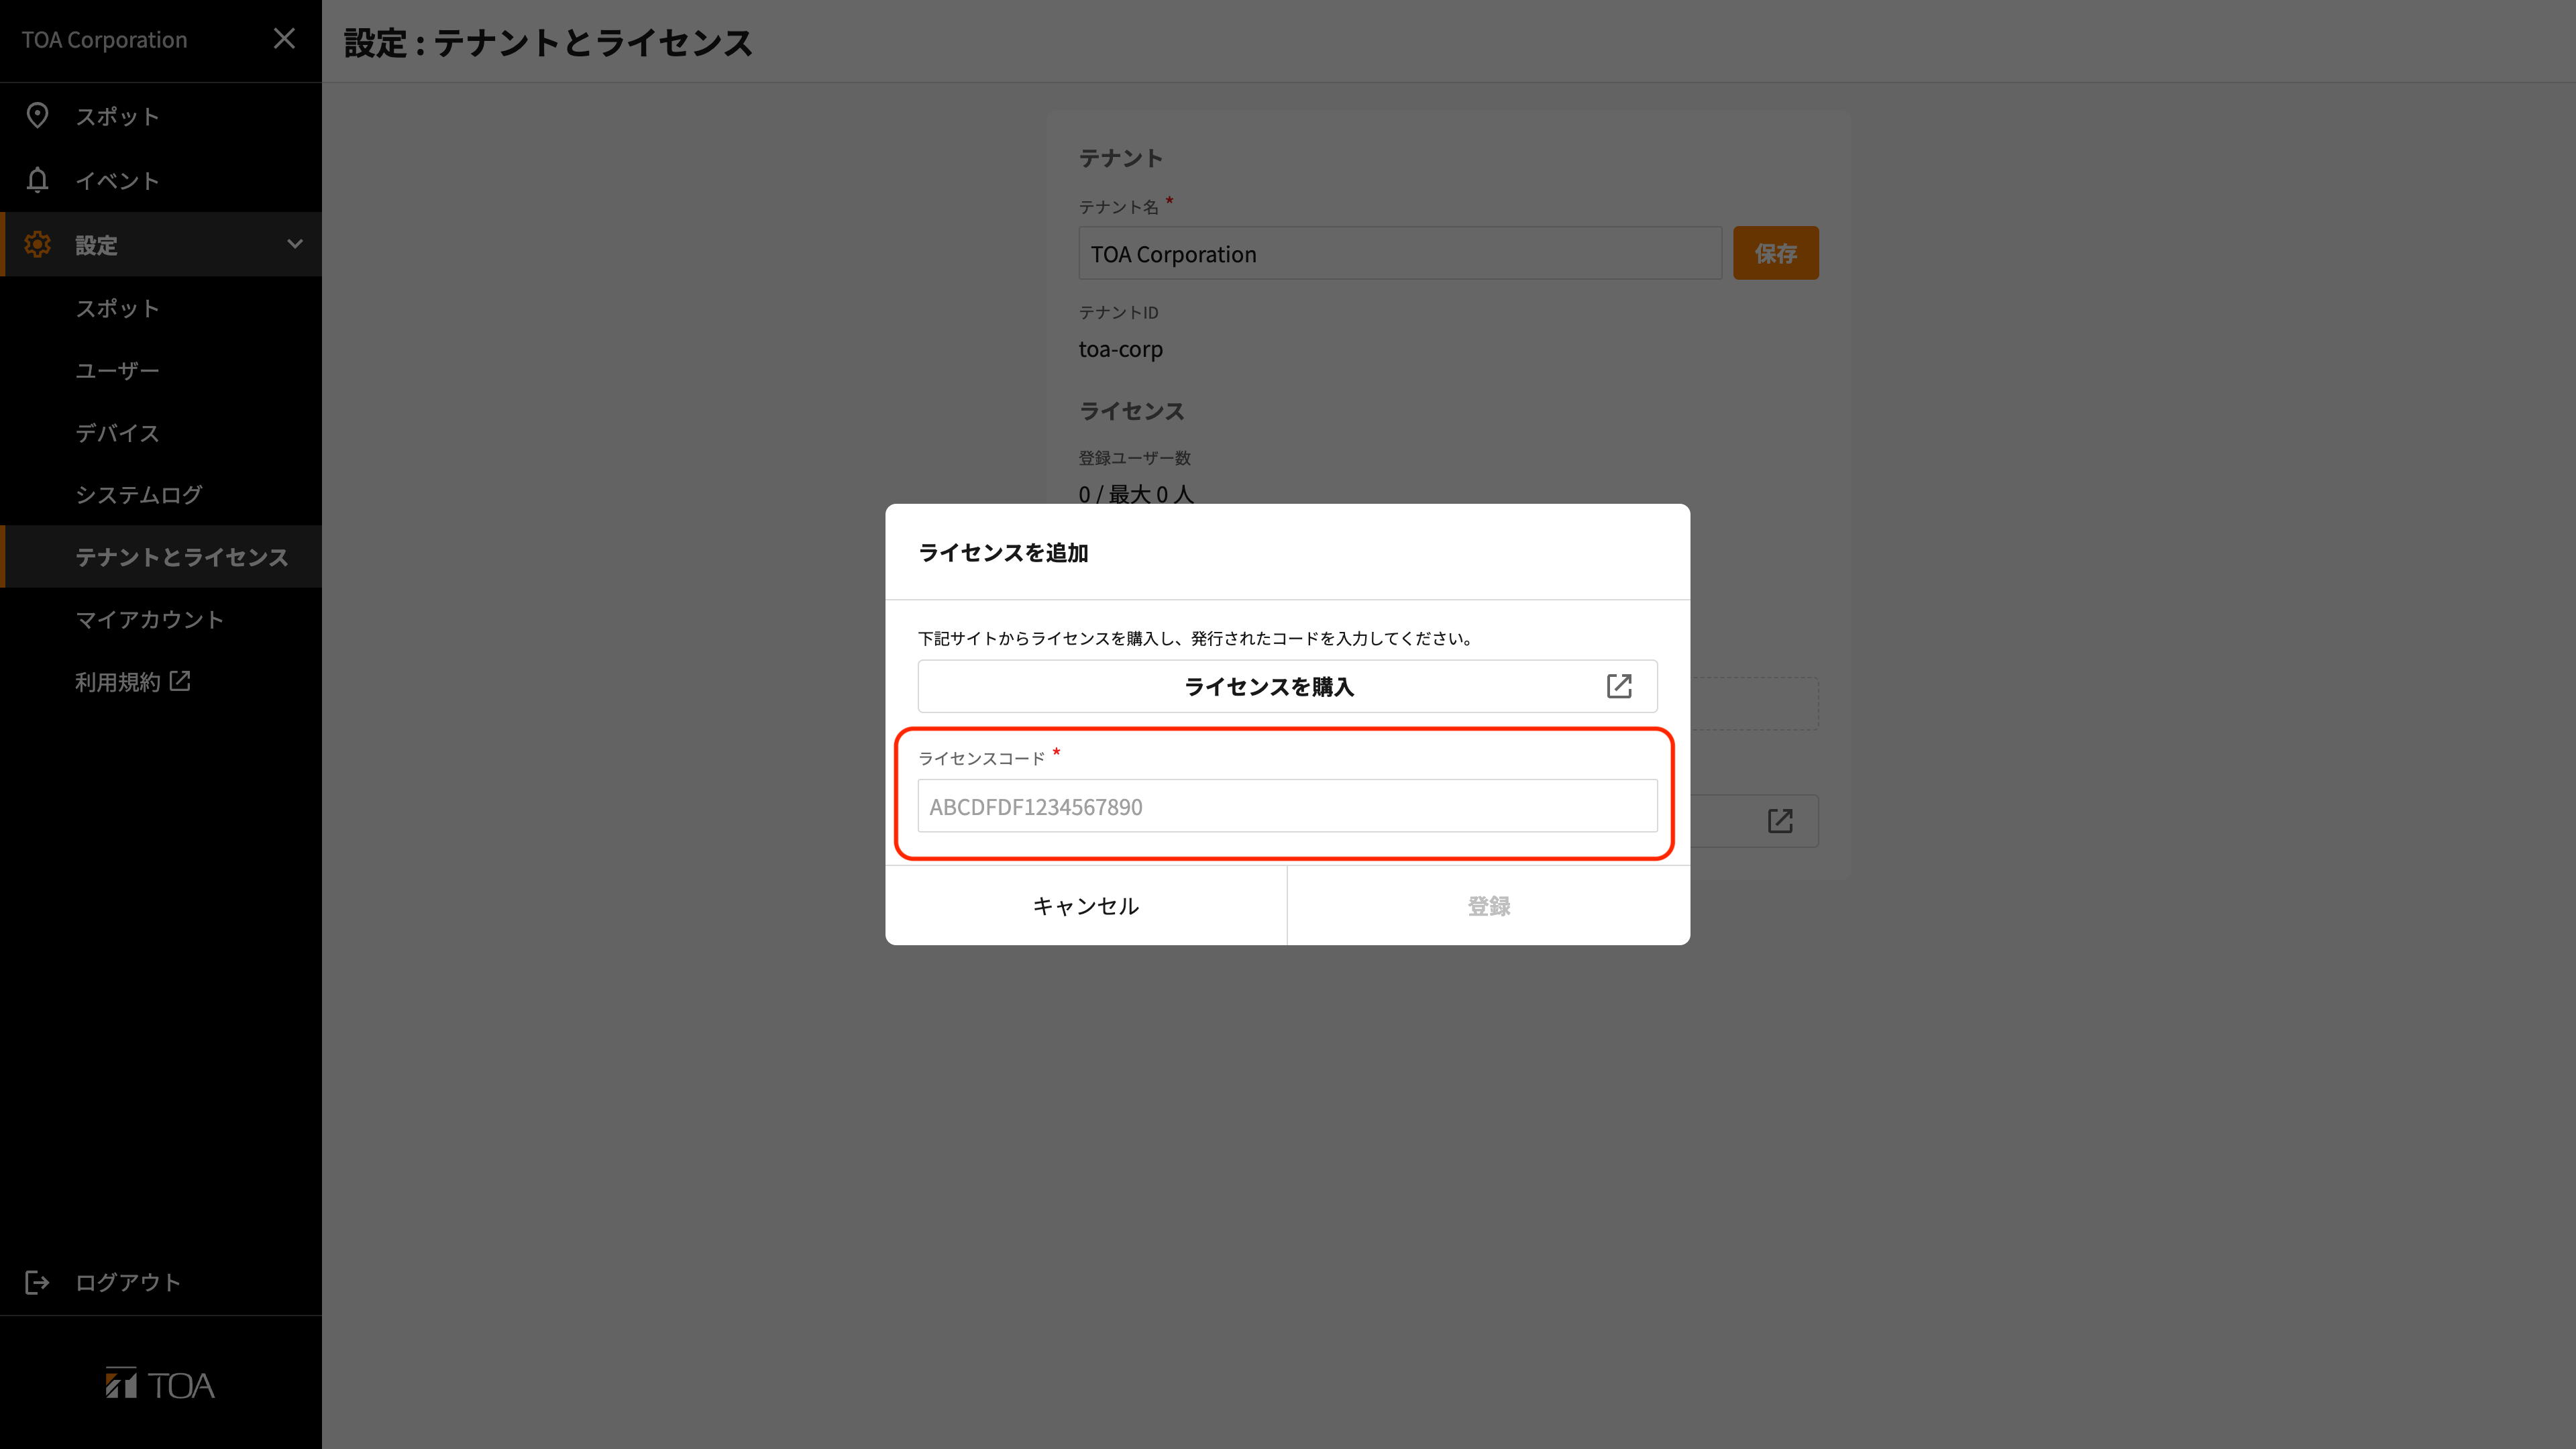Click the bell icon next to イベント
Image resolution: width=2576 pixels, height=1449 pixels.
click(37, 180)
